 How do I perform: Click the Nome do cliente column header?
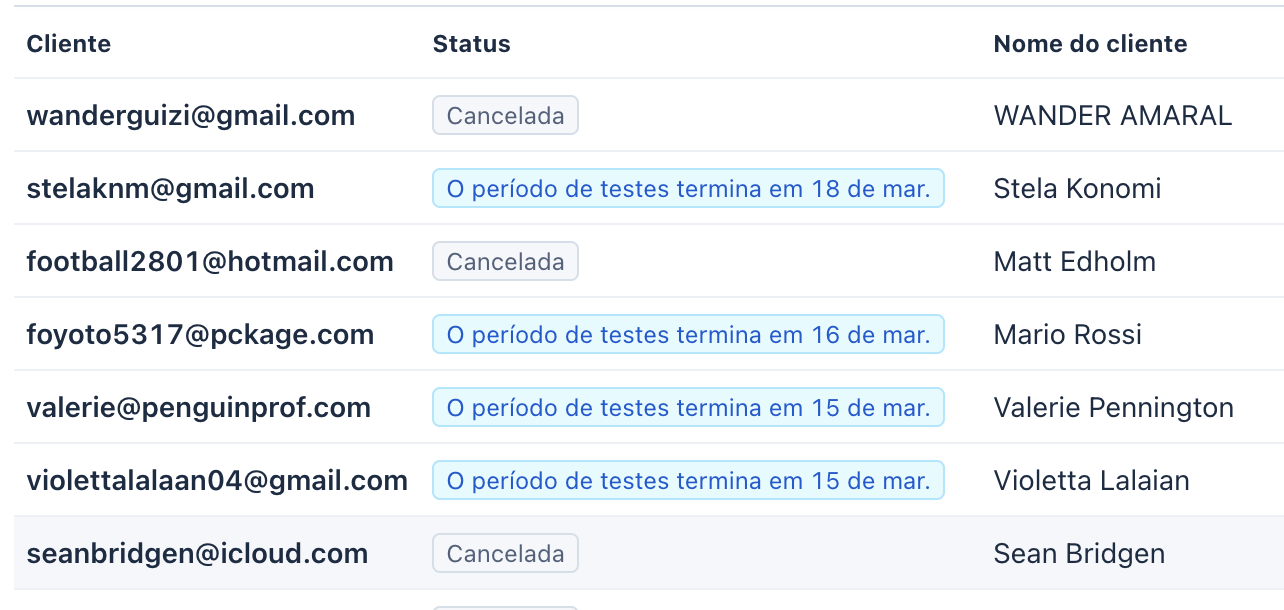coord(1090,44)
